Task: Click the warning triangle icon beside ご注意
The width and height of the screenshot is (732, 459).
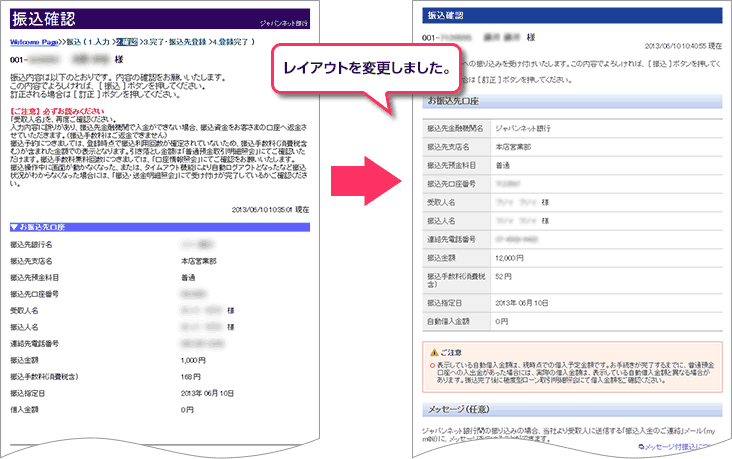Action: click(428, 352)
